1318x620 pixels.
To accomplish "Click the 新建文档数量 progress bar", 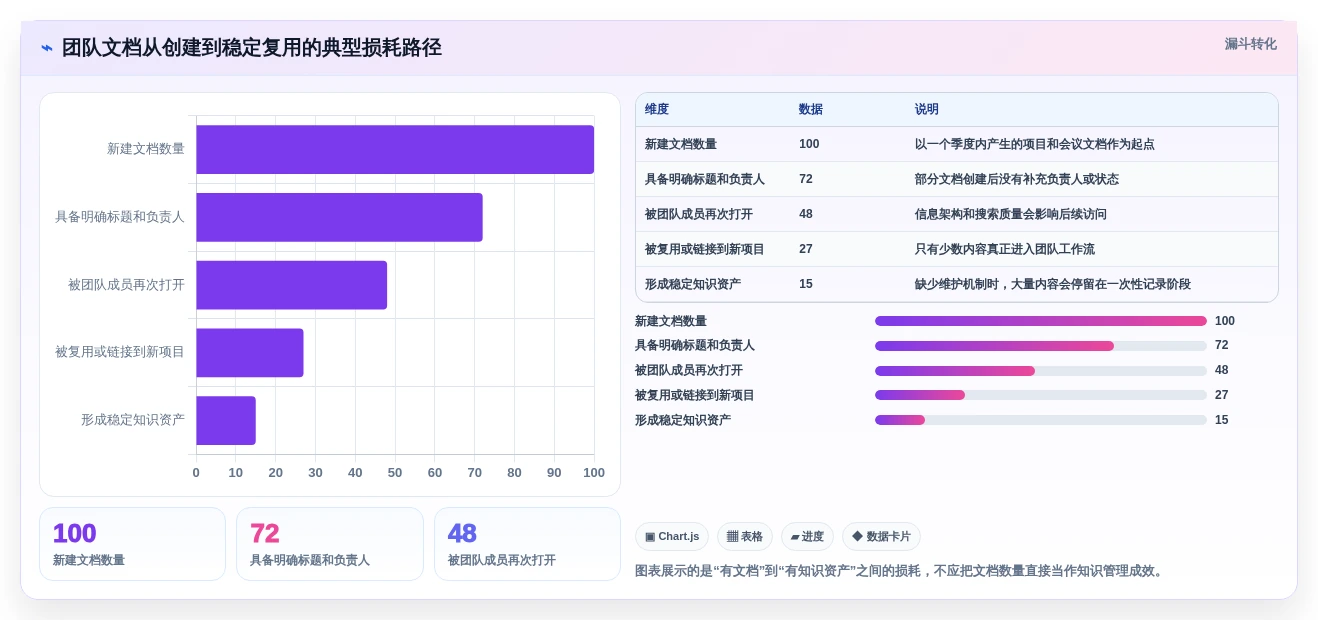I will (x=1041, y=321).
